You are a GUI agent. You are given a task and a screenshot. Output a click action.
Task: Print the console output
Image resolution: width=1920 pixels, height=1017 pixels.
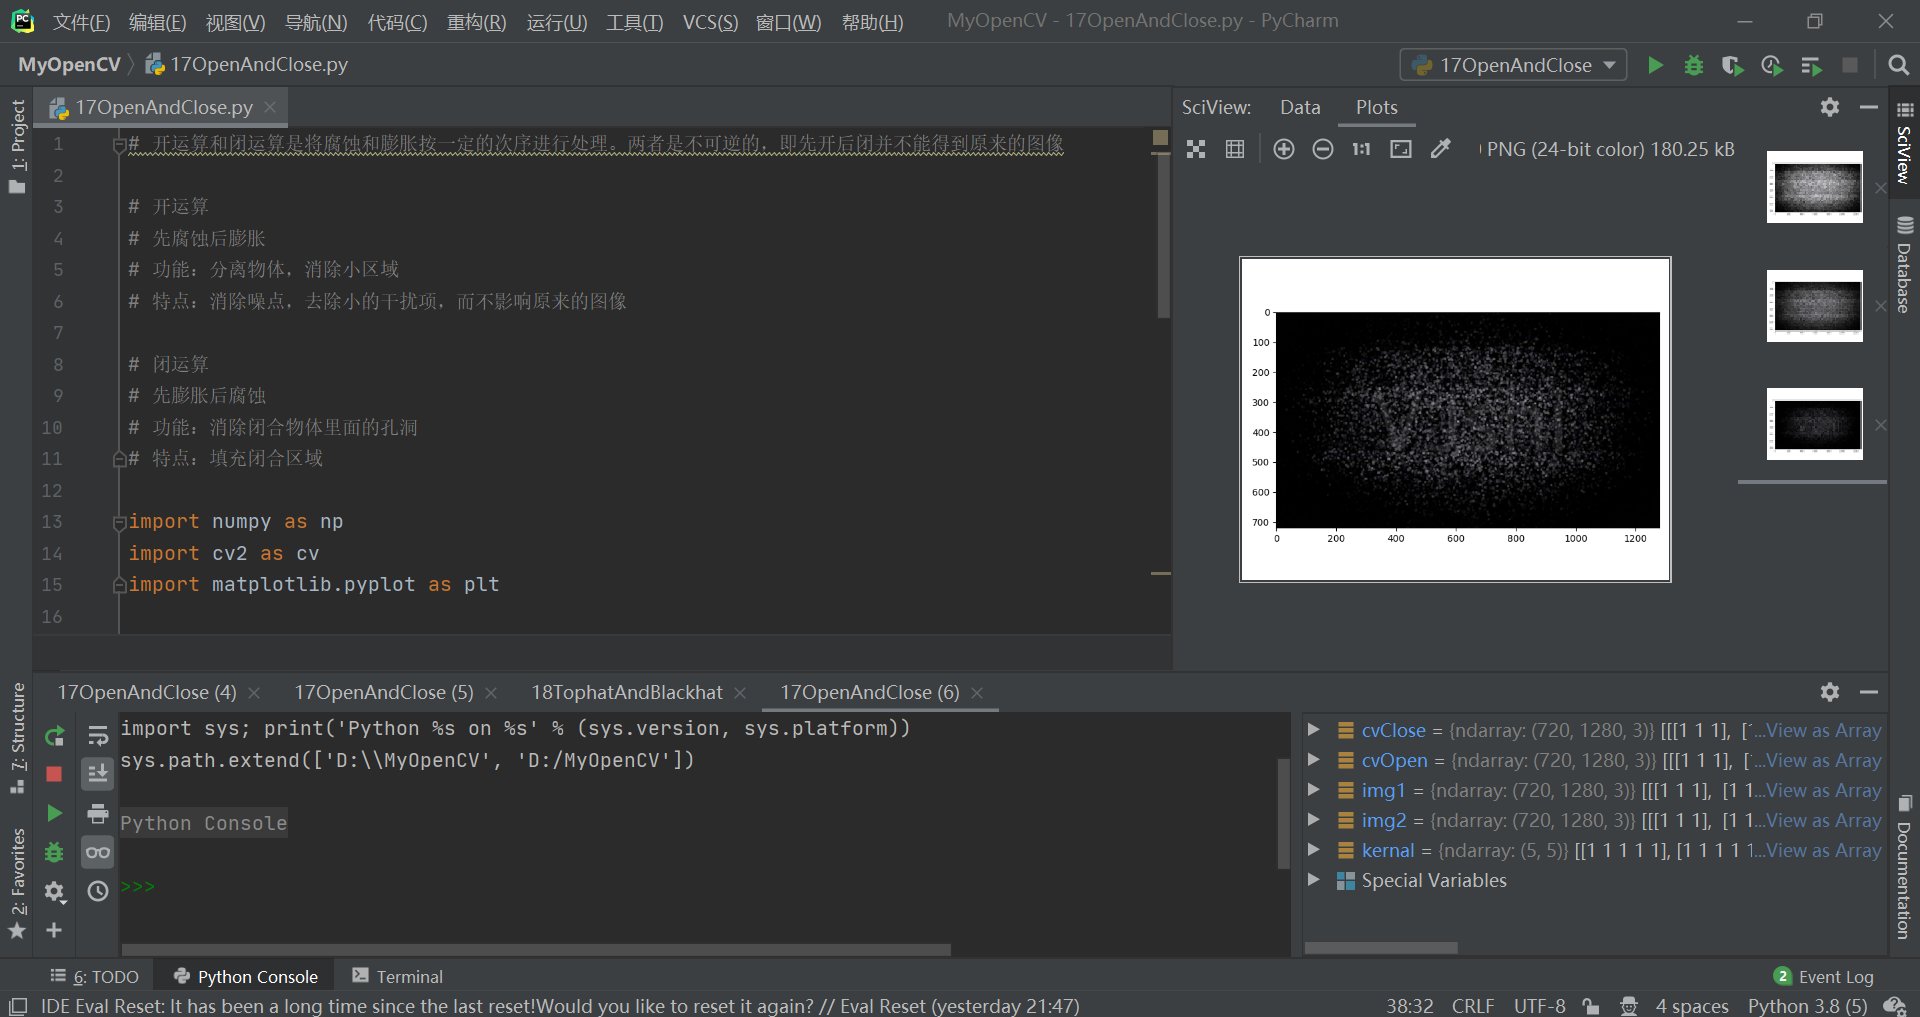pos(97,813)
